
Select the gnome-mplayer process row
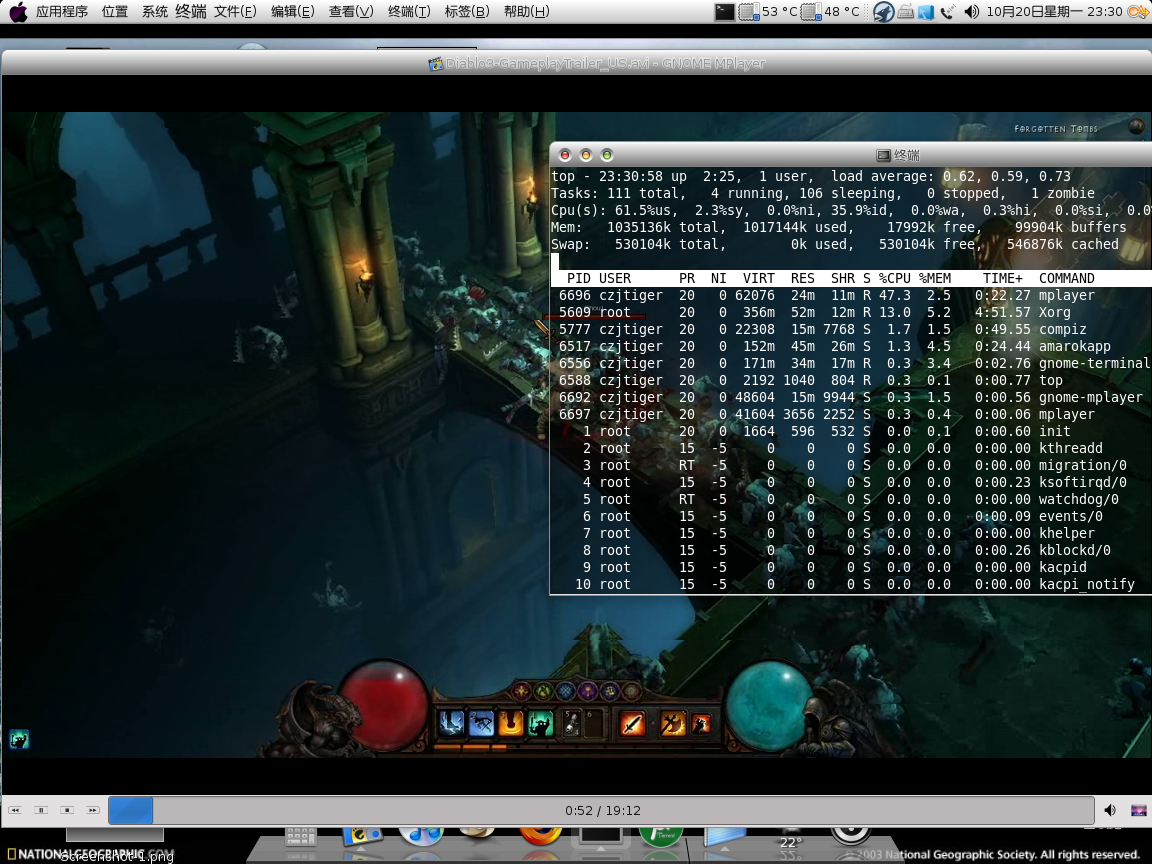pyautogui.click(x=851, y=397)
